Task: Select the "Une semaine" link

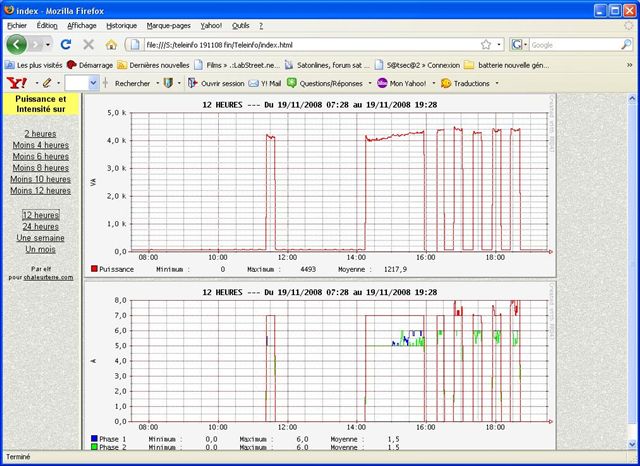Action: click(x=40, y=238)
